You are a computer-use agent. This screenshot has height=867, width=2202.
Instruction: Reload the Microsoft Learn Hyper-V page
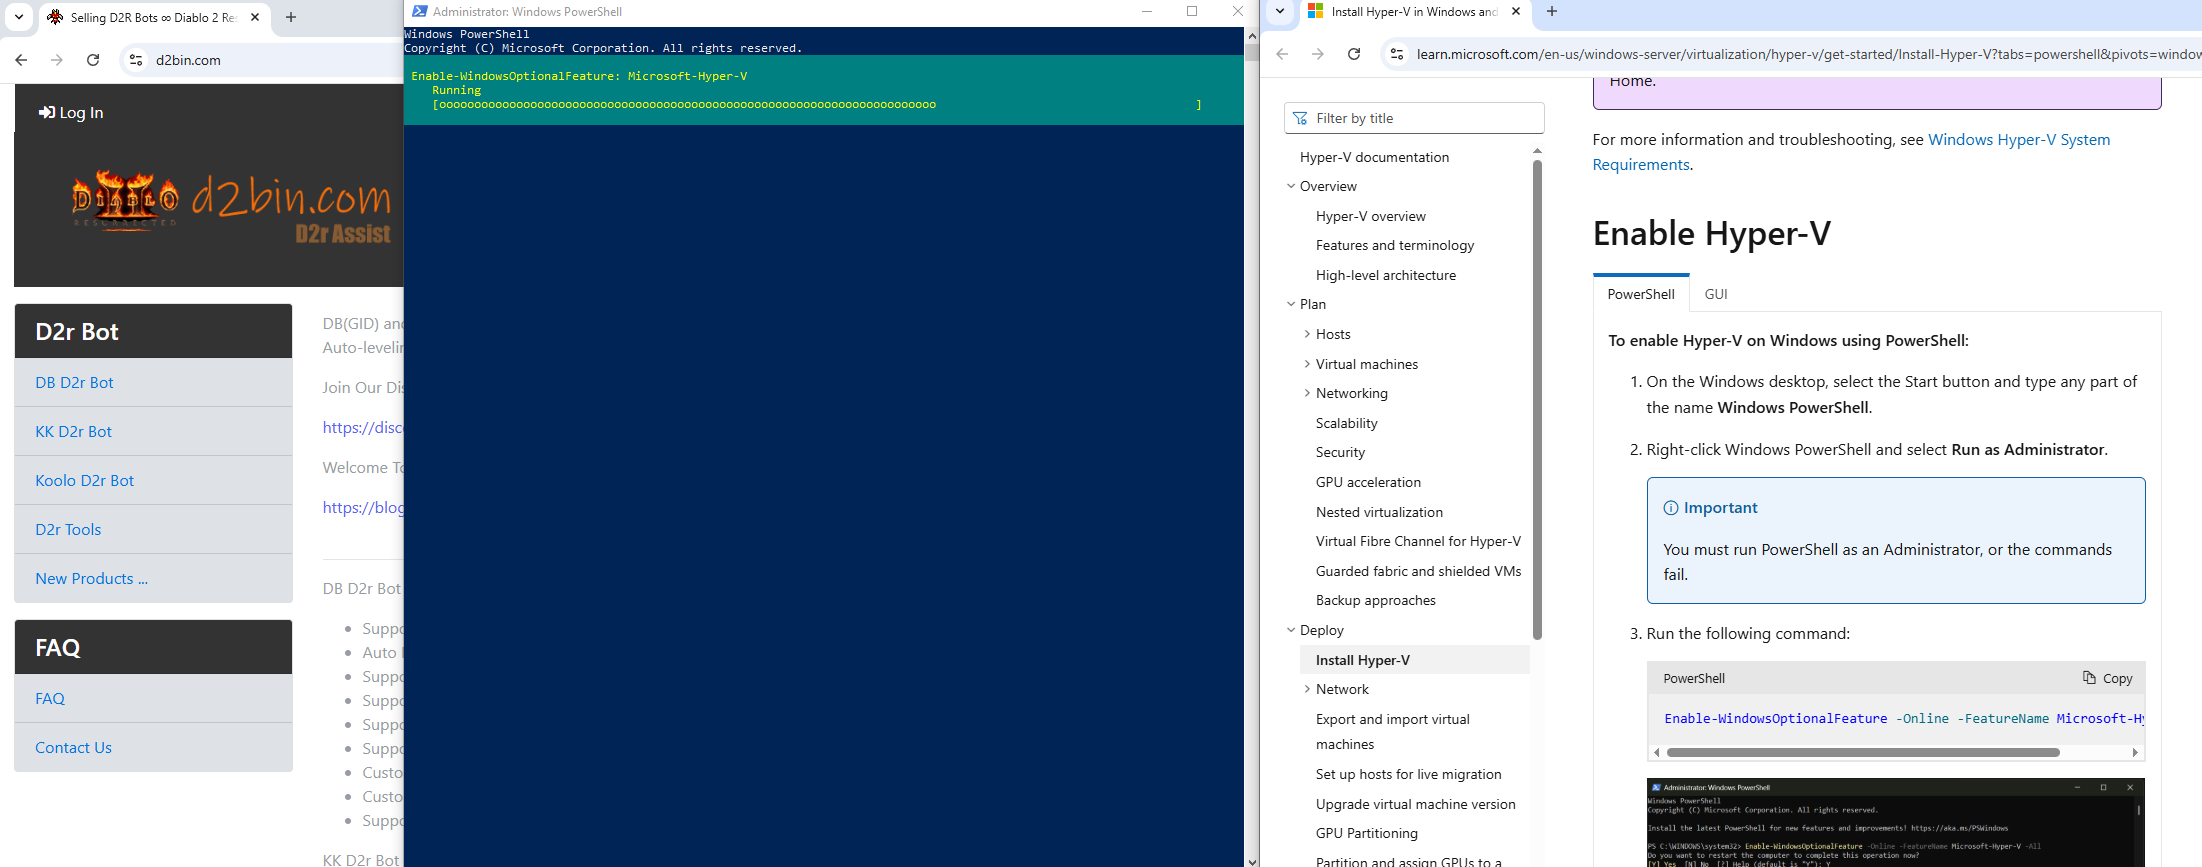[1354, 54]
